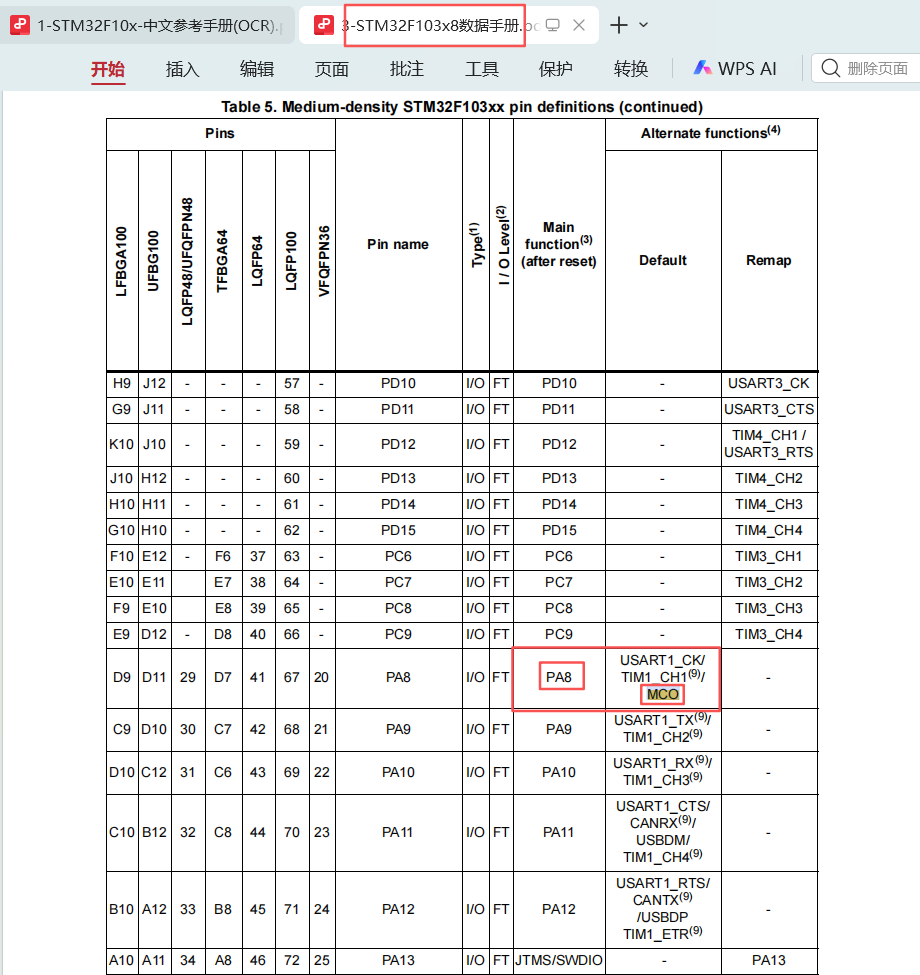
Task: Click the H9 cell in LFBGA100 column
Action: pyautogui.click(x=122, y=384)
